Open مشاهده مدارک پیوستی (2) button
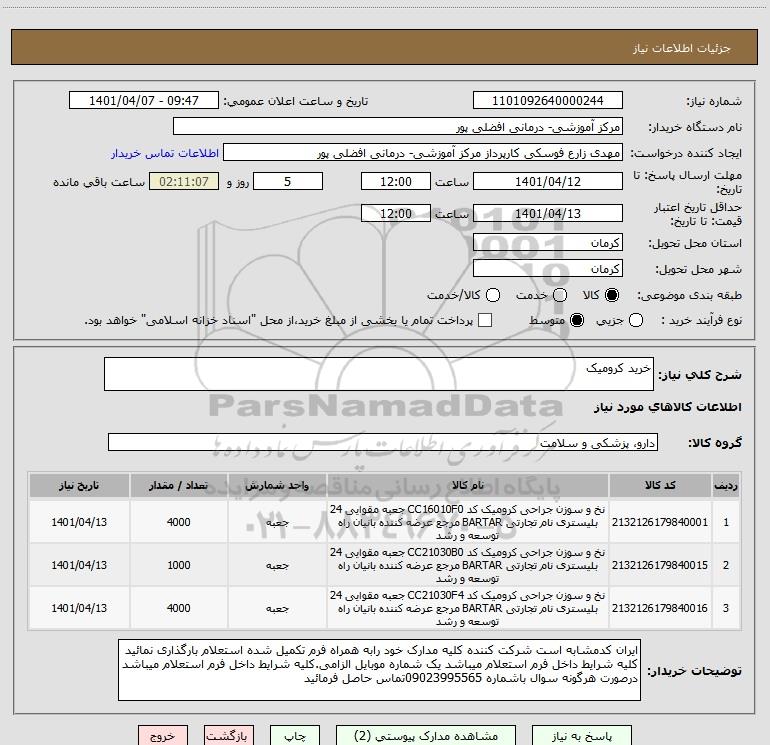The height and width of the screenshot is (745, 770). [x=426, y=736]
